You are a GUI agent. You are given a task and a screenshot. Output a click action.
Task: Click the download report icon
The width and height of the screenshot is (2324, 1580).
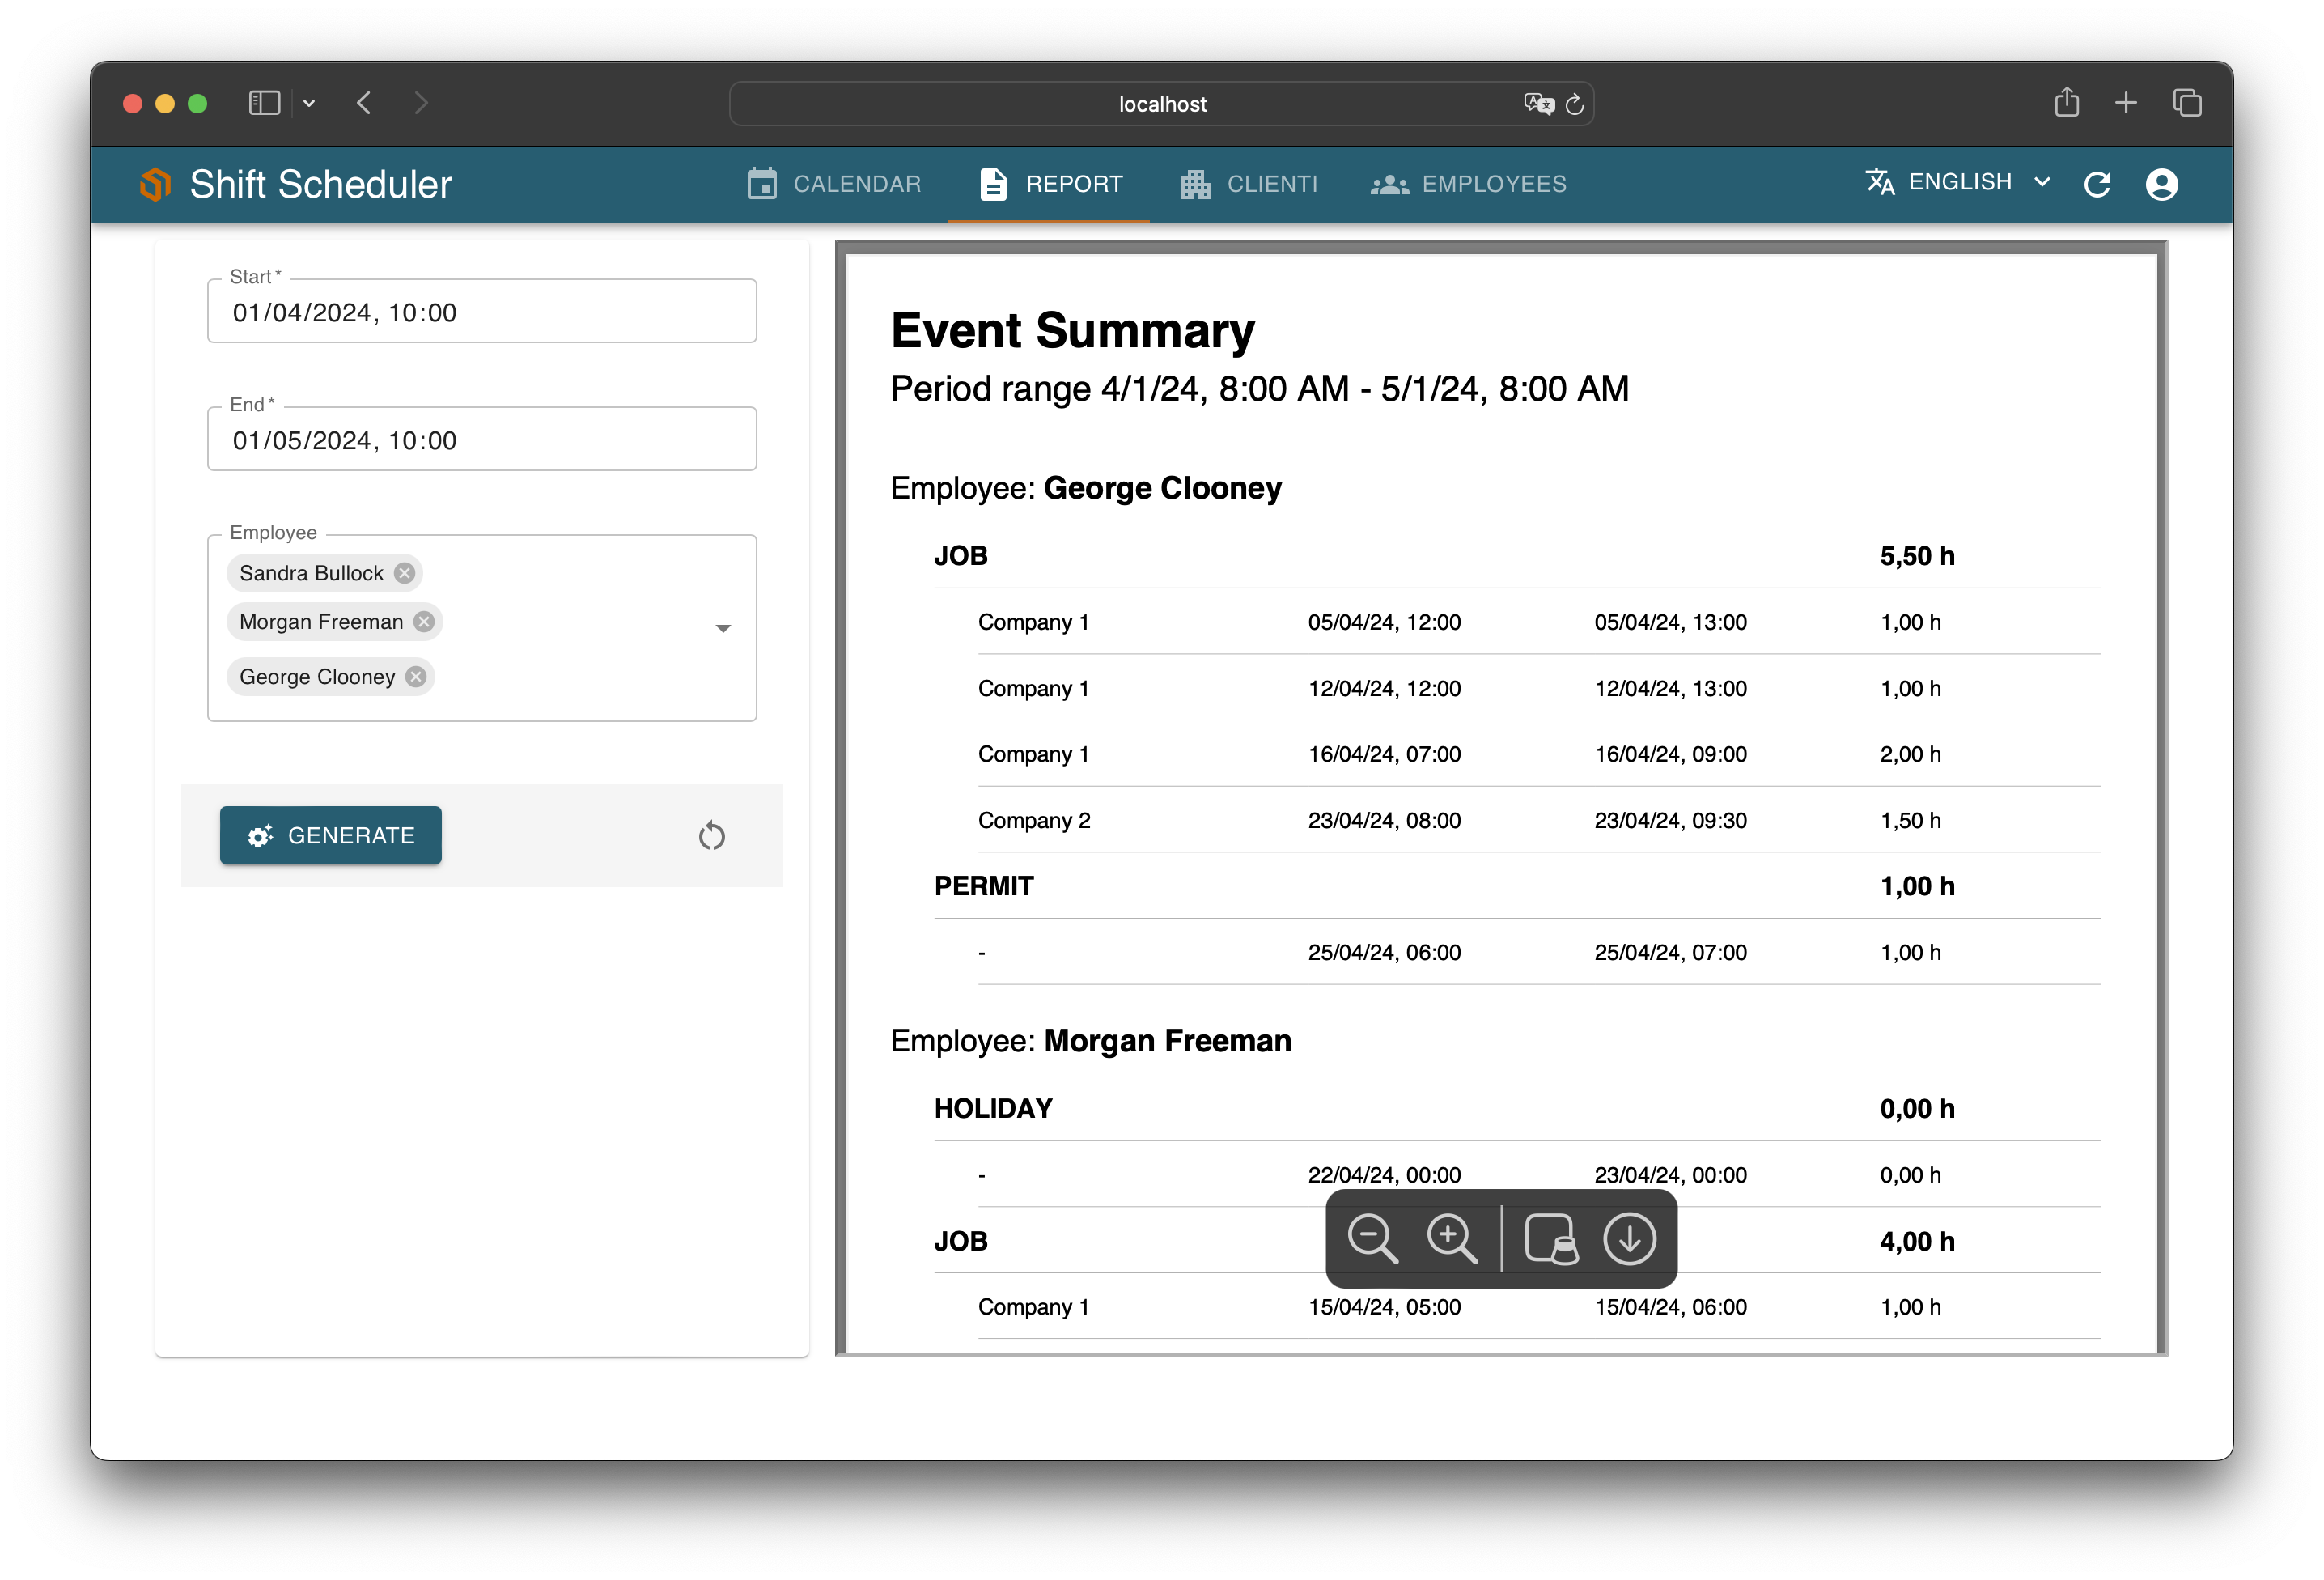[x=1630, y=1236]
